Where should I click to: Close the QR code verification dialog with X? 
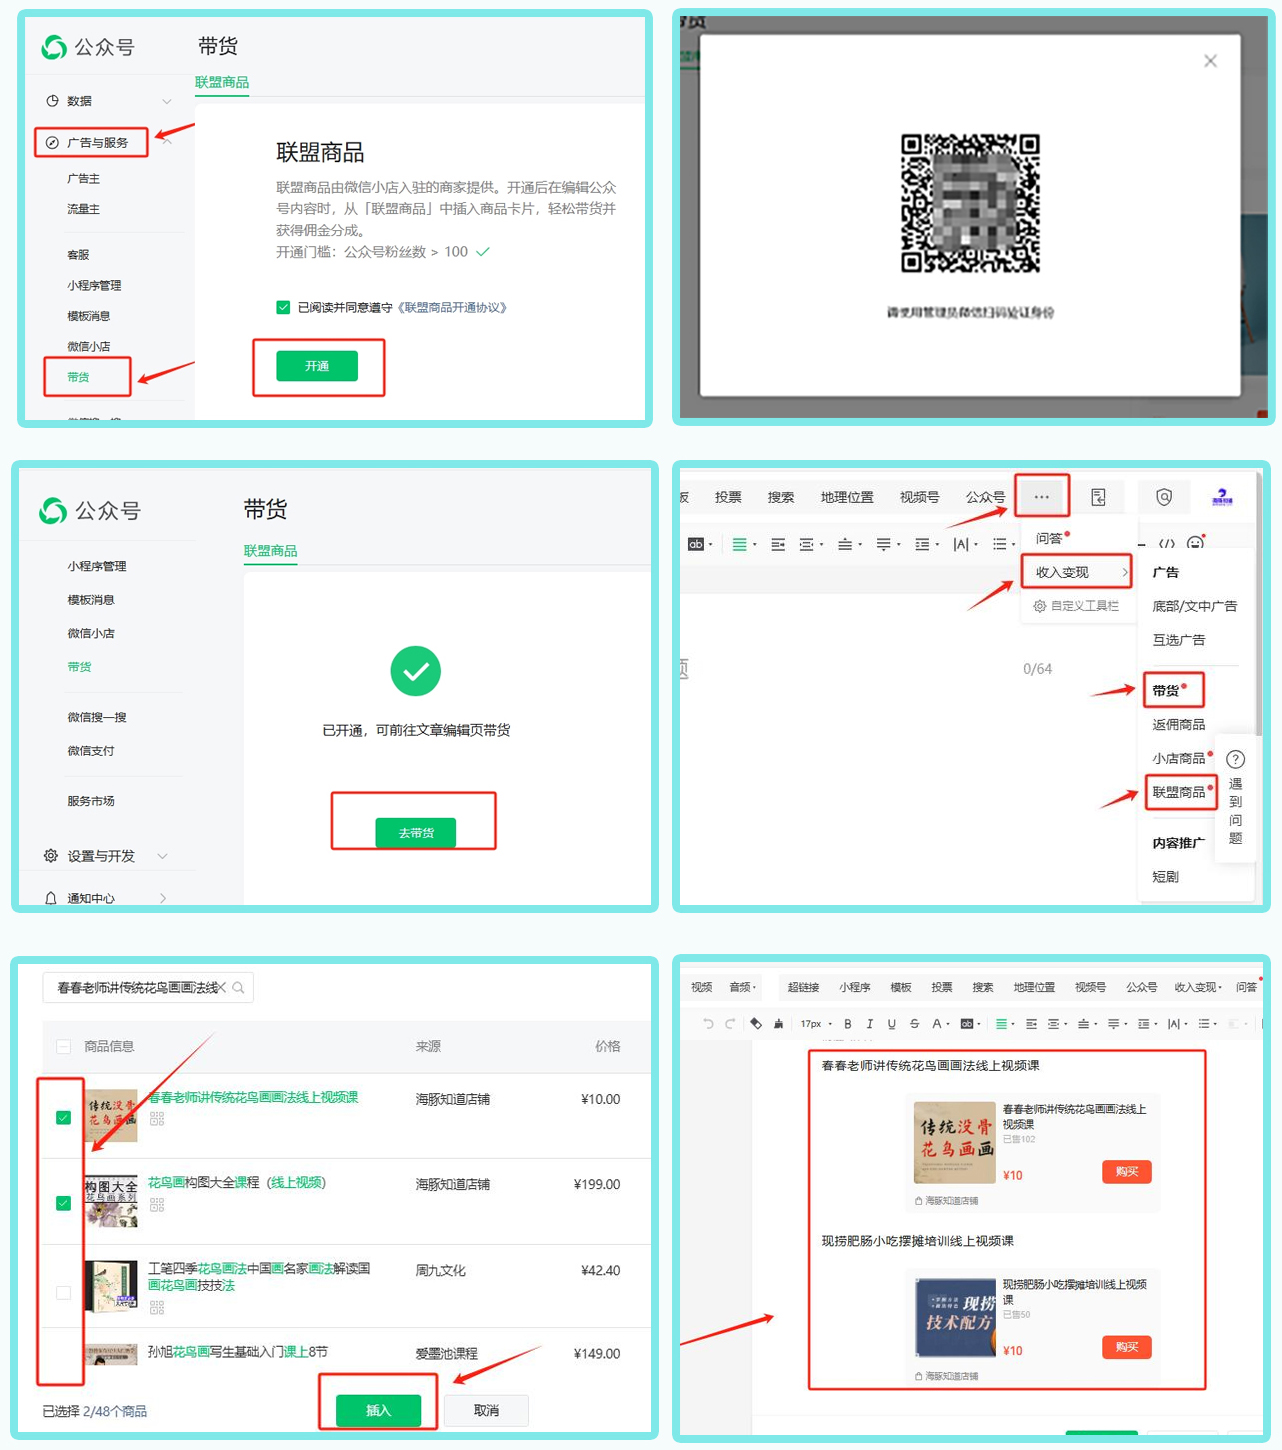tap(1210, 61)
